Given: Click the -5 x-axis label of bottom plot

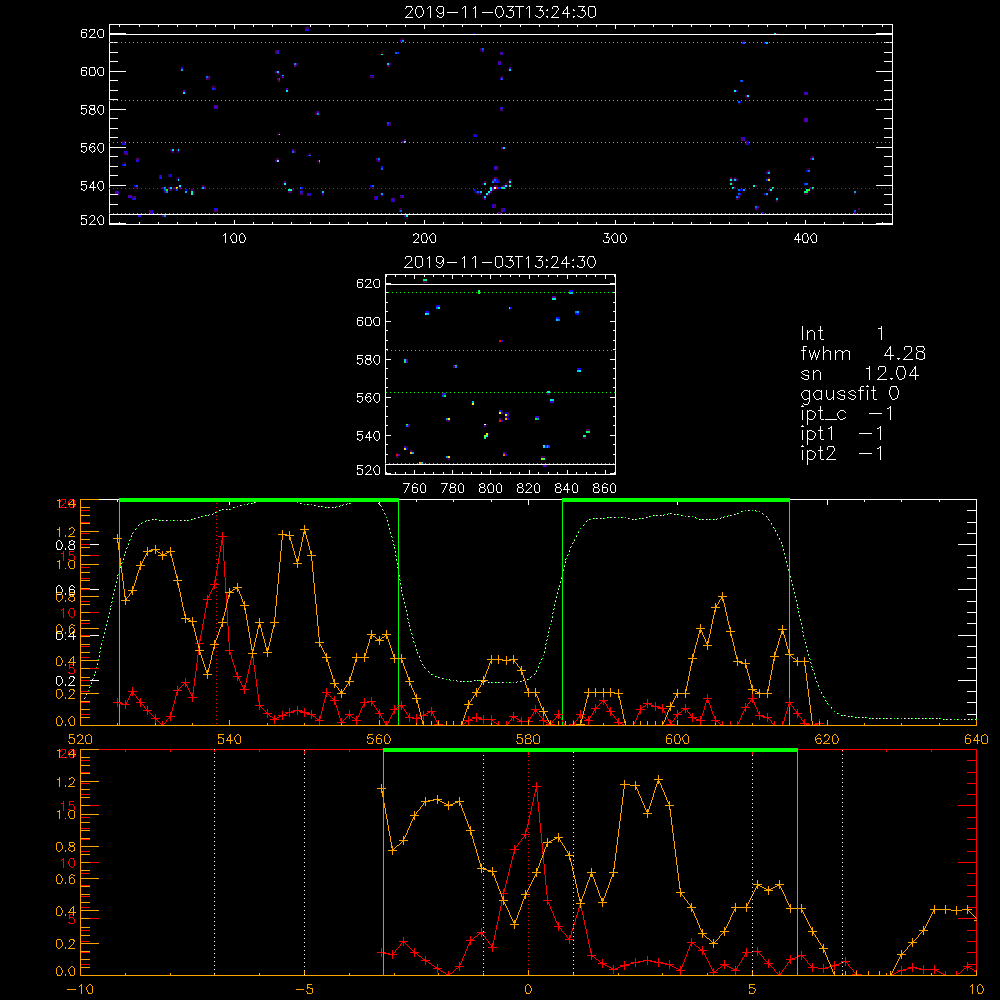Looking at the screenshot, I should [304, 989].
